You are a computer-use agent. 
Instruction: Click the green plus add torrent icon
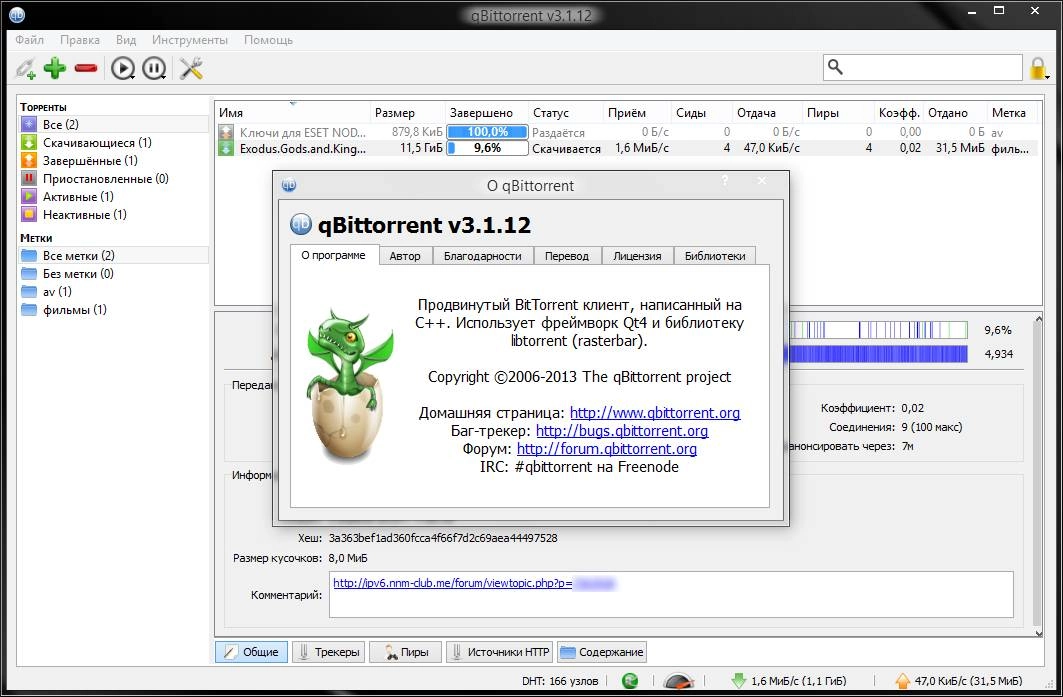click(x=55, y=68)
